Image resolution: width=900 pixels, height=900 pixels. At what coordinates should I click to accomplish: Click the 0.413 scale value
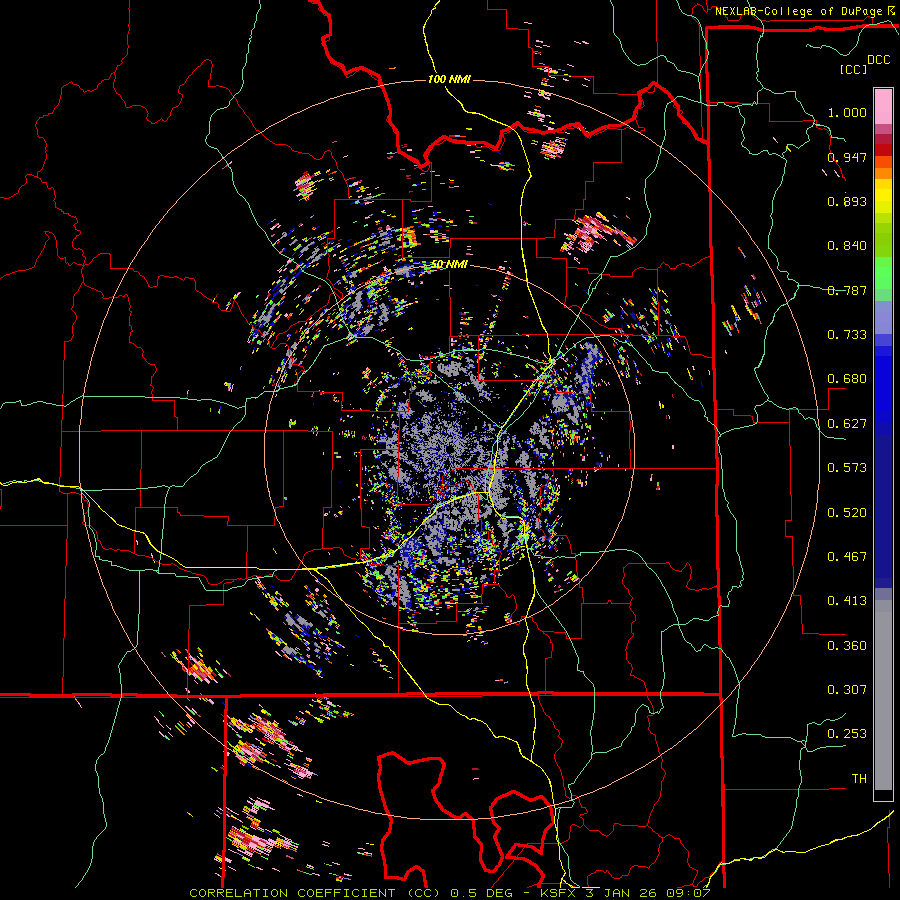click(847, 601)
